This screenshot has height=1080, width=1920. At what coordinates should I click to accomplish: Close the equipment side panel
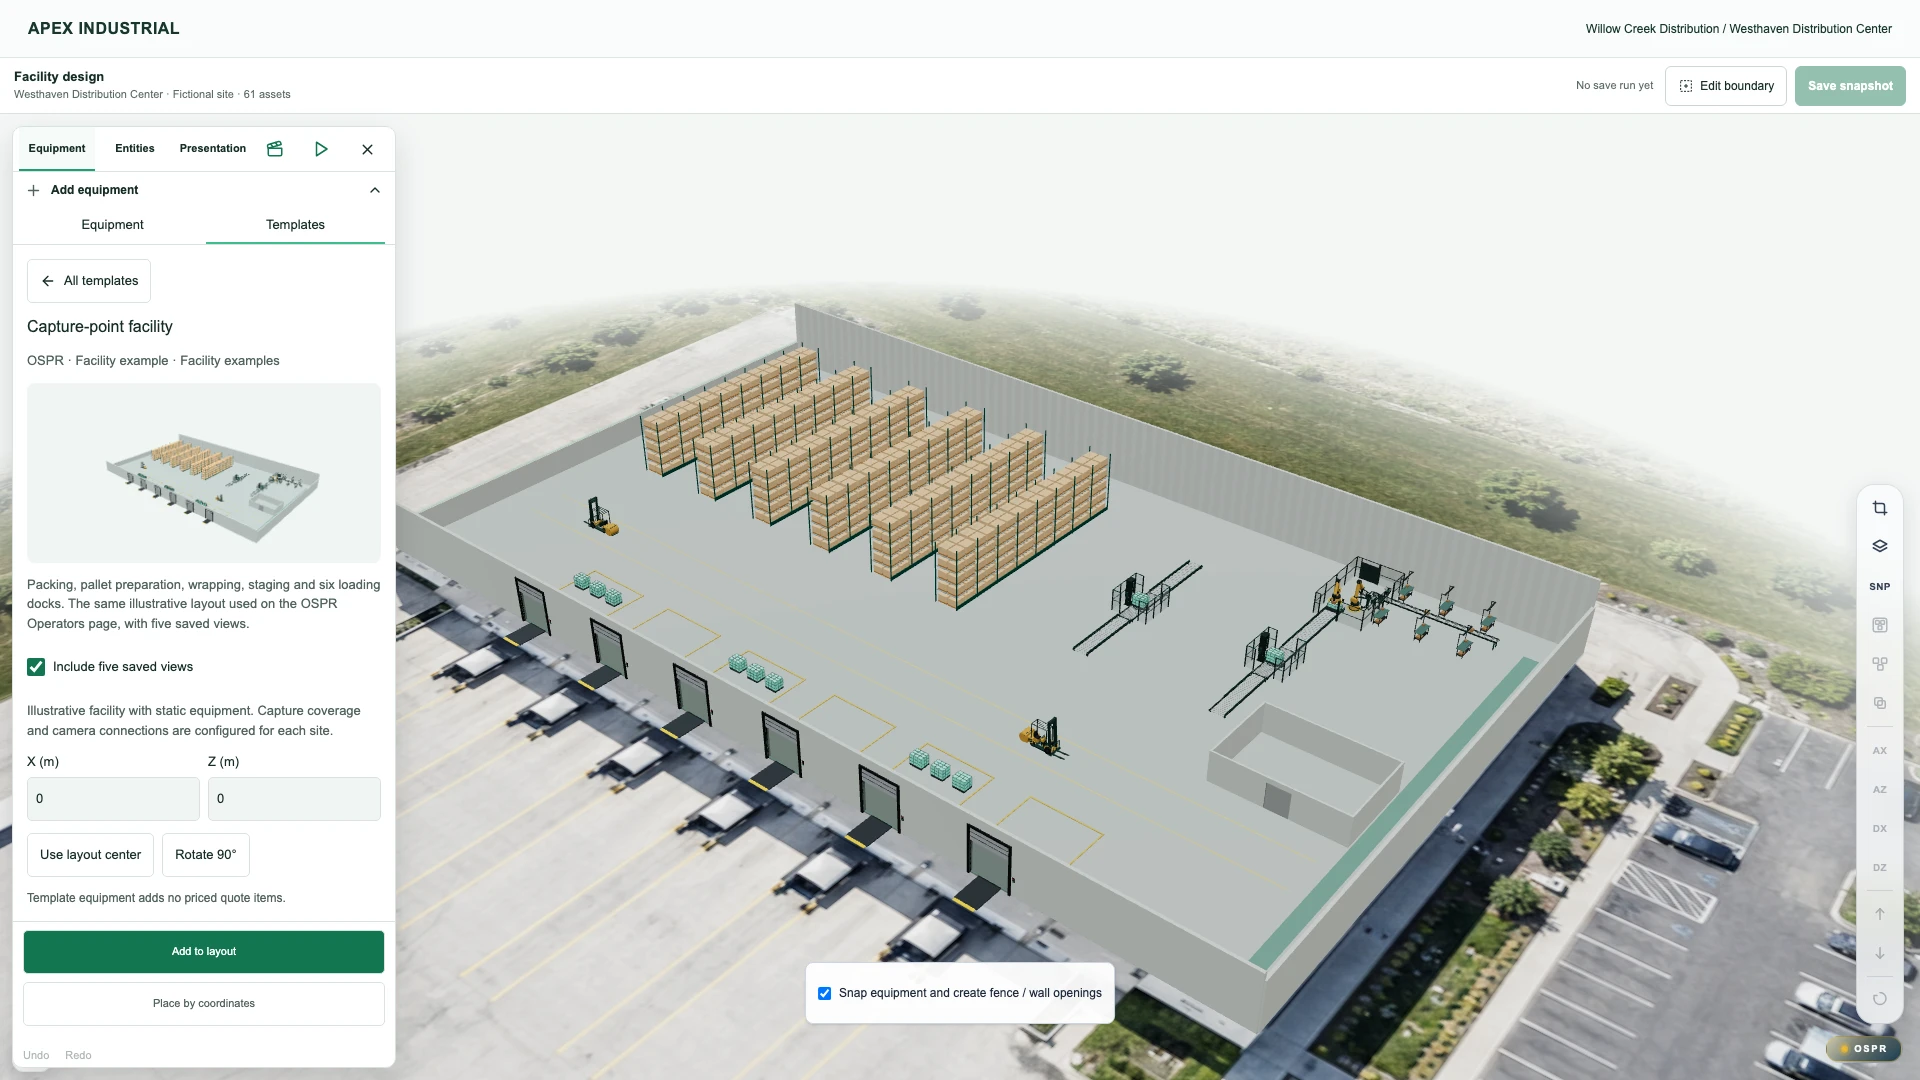coord(367,149)
